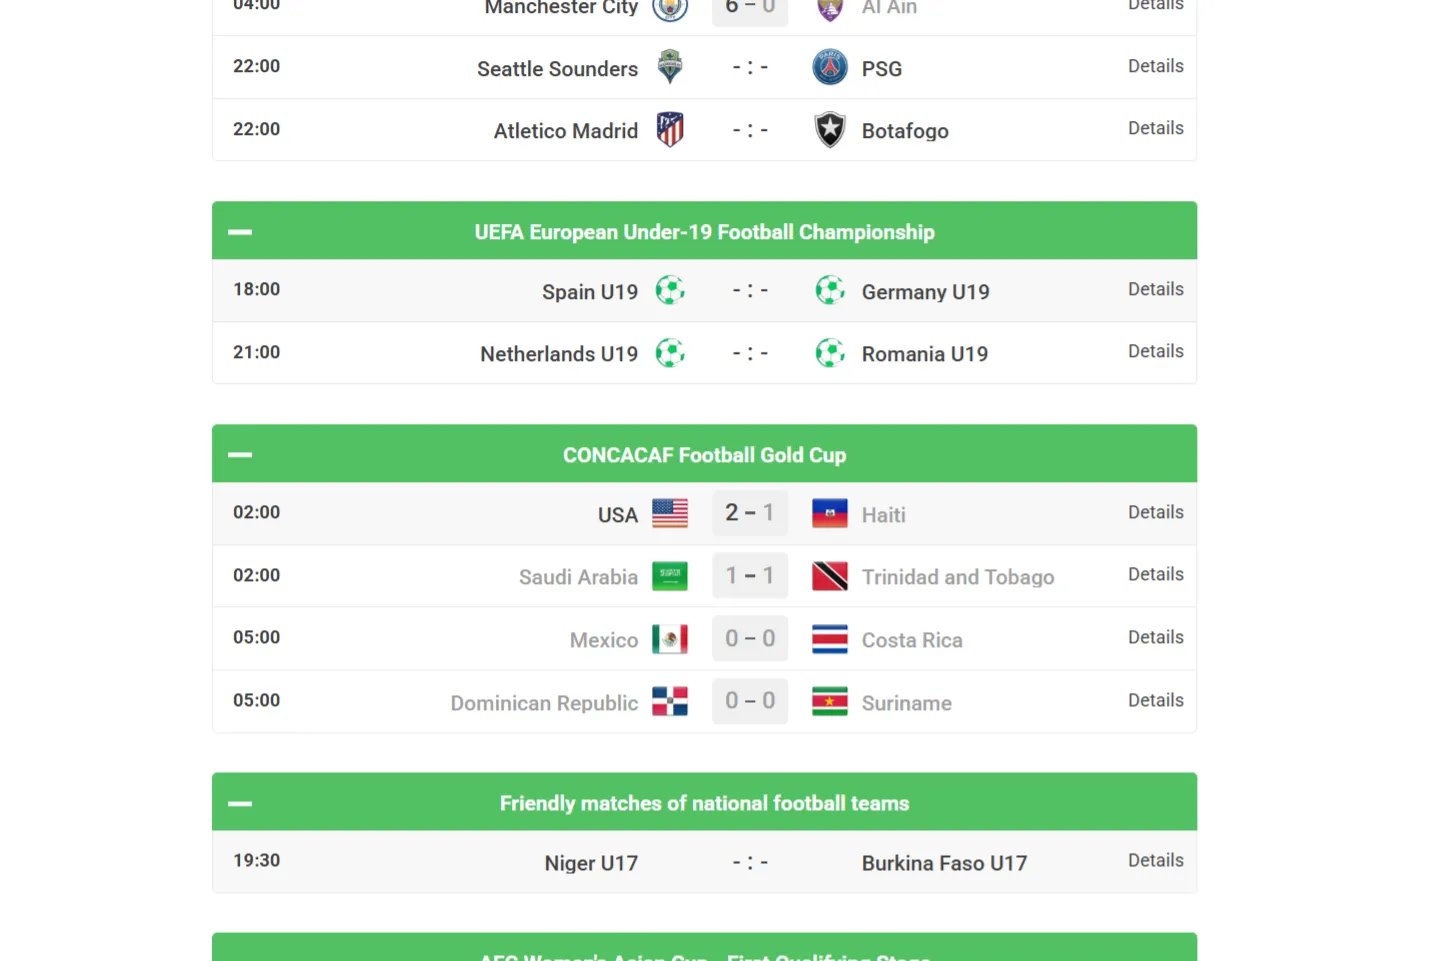Collapse the Friendly matches of national teams section

tap(240, 803)
